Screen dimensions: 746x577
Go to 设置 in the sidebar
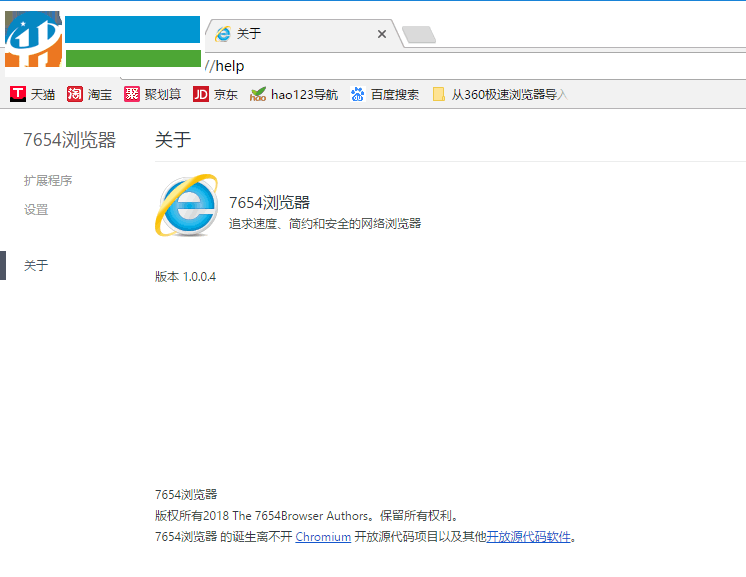[36, 210]
